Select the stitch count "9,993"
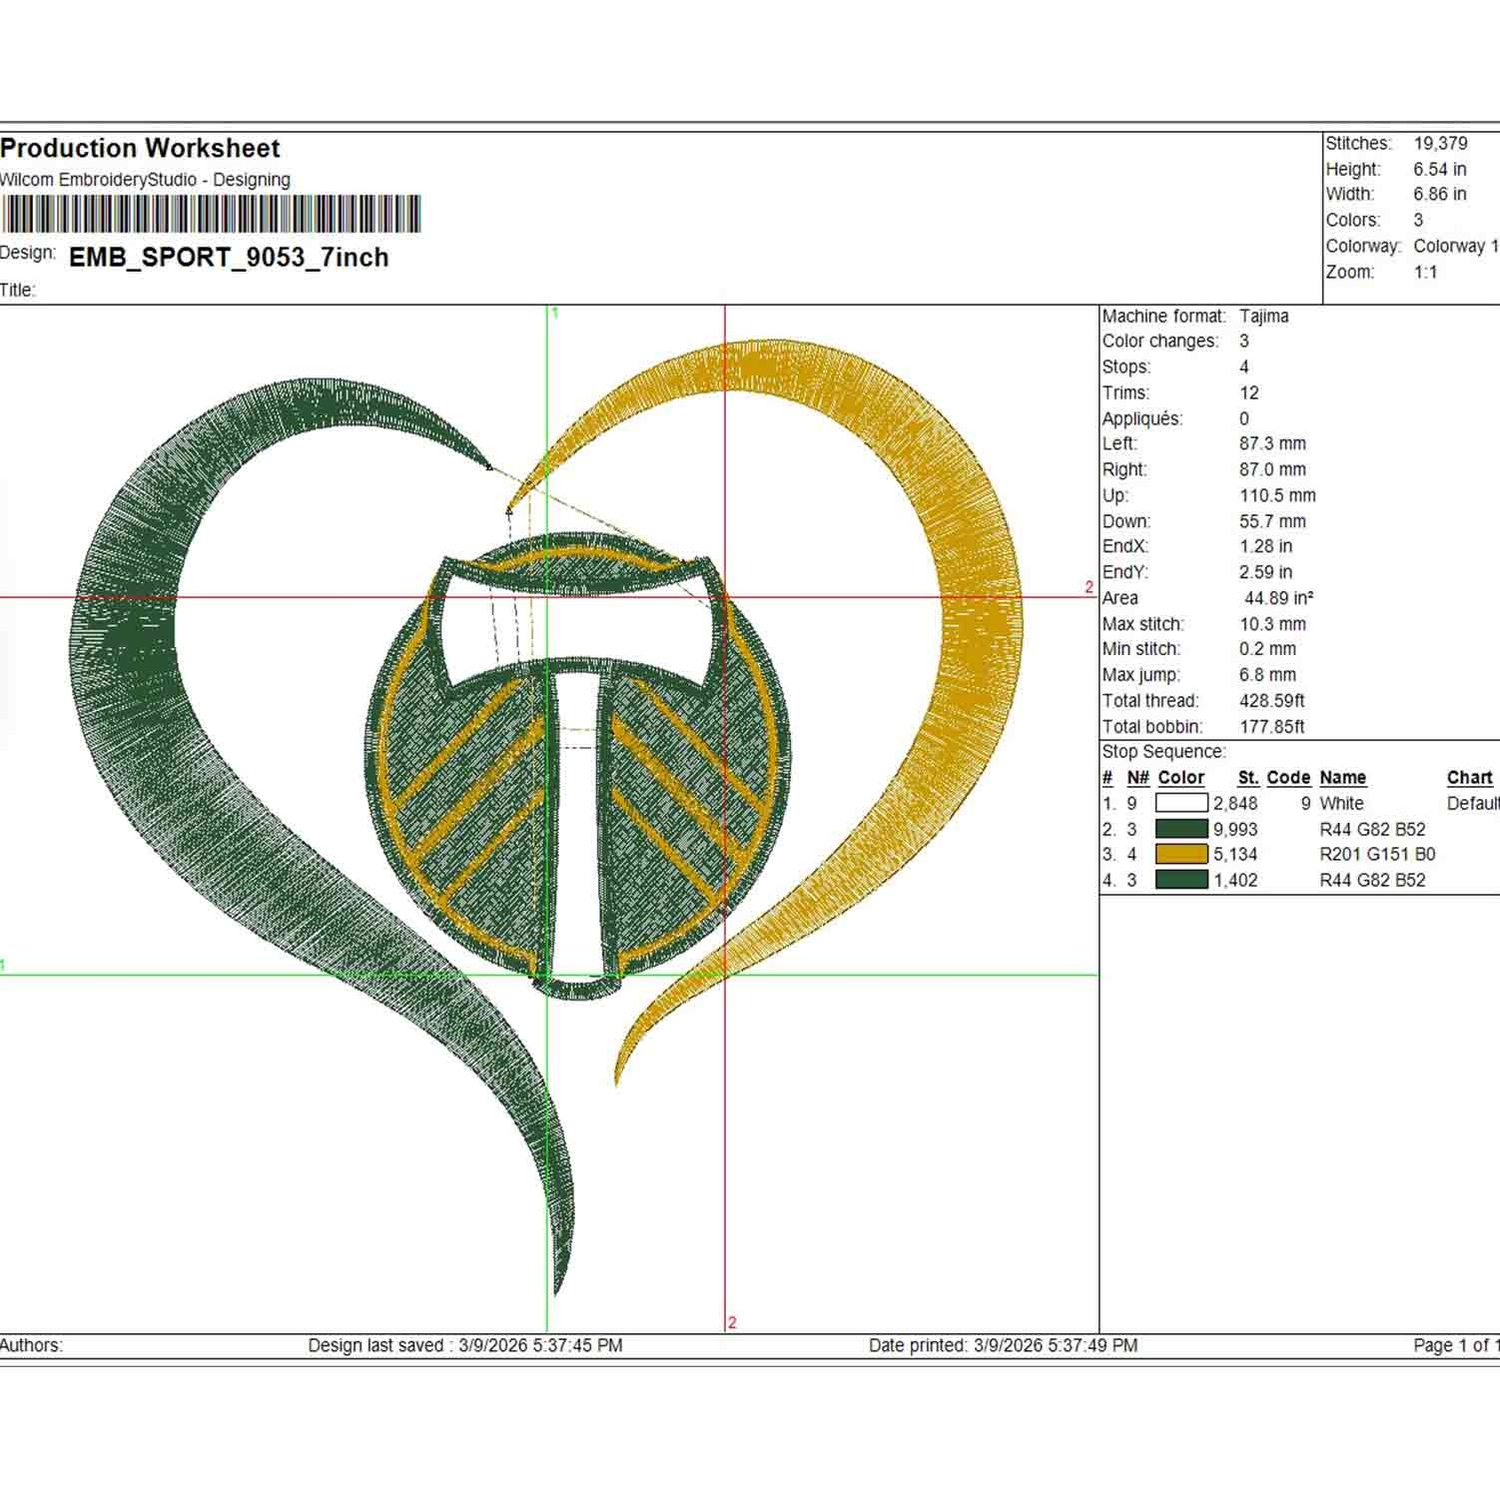This screenshot has width=1500, height=1495. (x=1235, y=830)
